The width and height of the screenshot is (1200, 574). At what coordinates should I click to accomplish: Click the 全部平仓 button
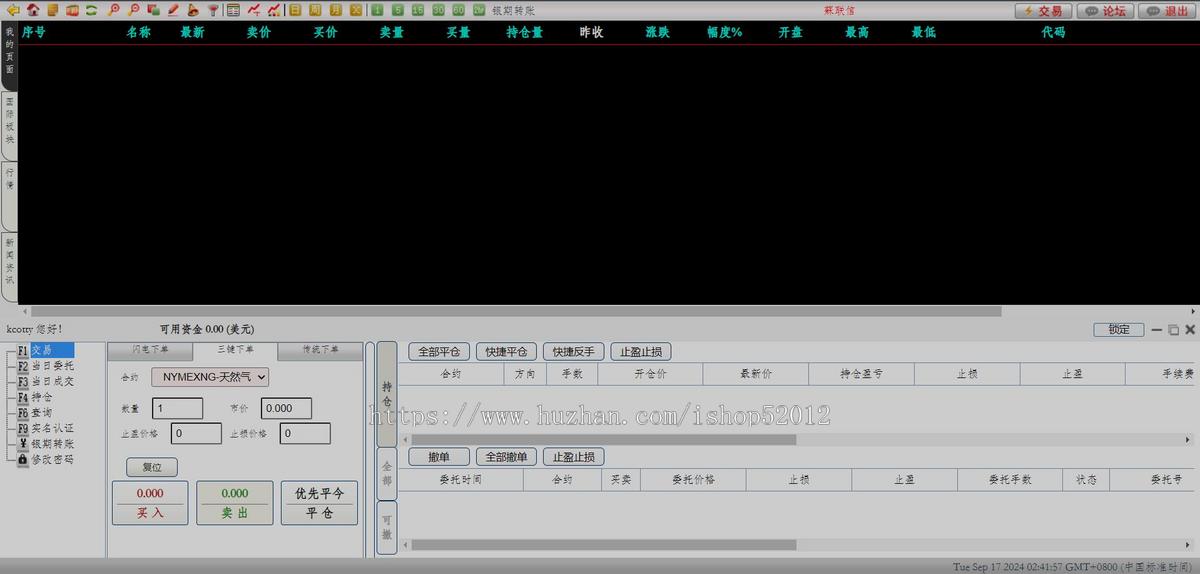tap(439, 352)
